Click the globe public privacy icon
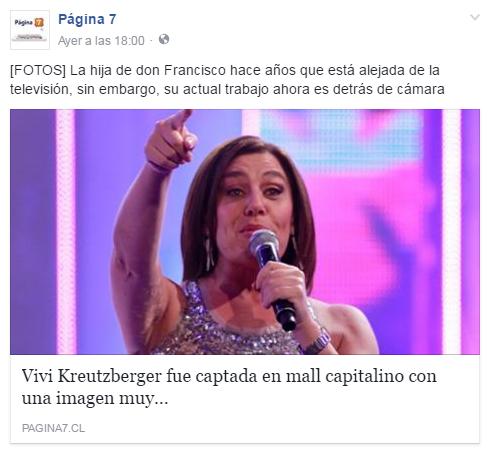This screenshot has height=456, width=491. click(x=164, y=39)
